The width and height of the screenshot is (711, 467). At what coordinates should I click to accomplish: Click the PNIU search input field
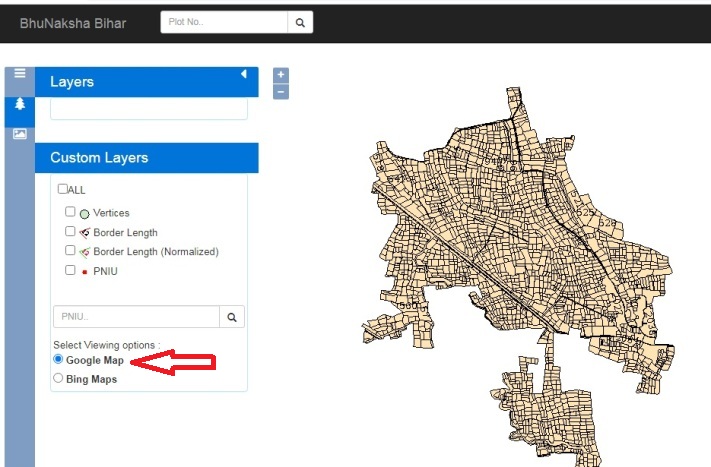tap(136, 317)
